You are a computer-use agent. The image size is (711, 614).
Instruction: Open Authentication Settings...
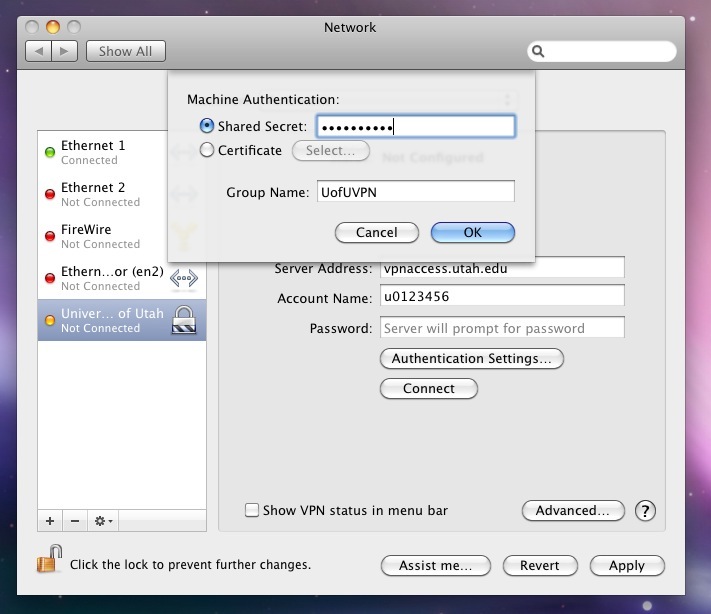pos(472,359)
